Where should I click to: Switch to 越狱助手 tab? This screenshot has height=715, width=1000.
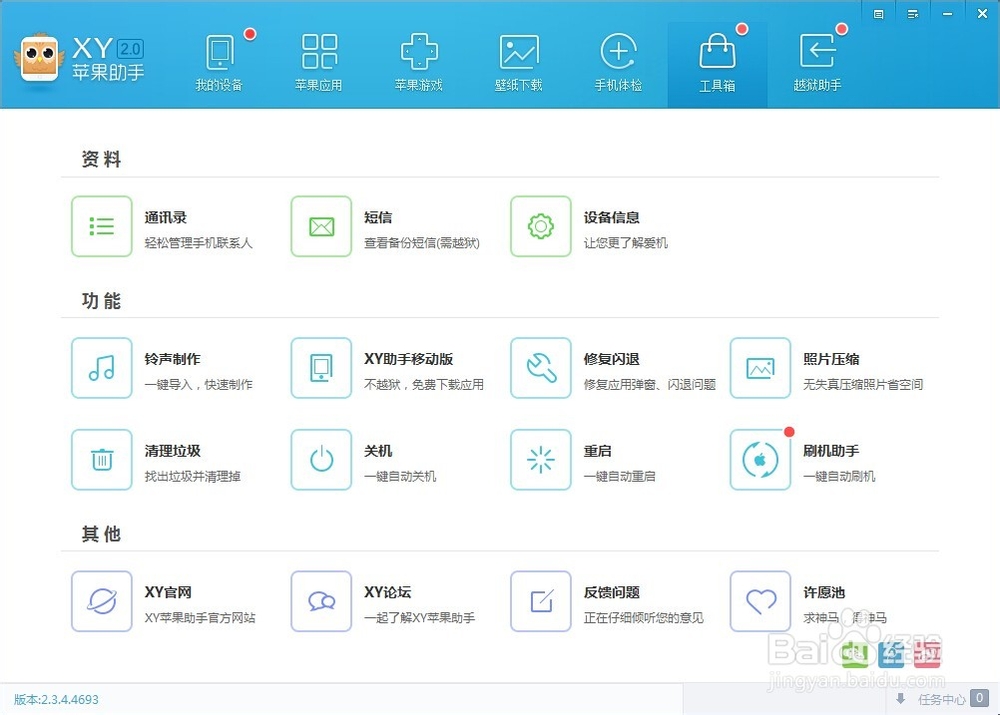pyautogui.click(x=818, y=63)
